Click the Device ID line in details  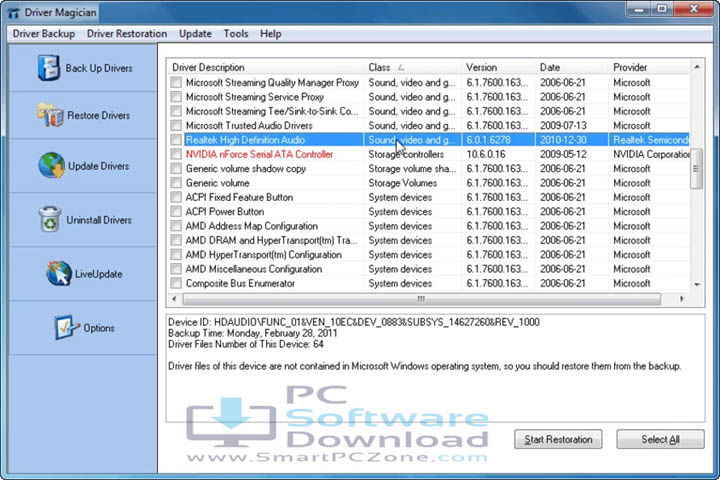[x=354, y=322]
